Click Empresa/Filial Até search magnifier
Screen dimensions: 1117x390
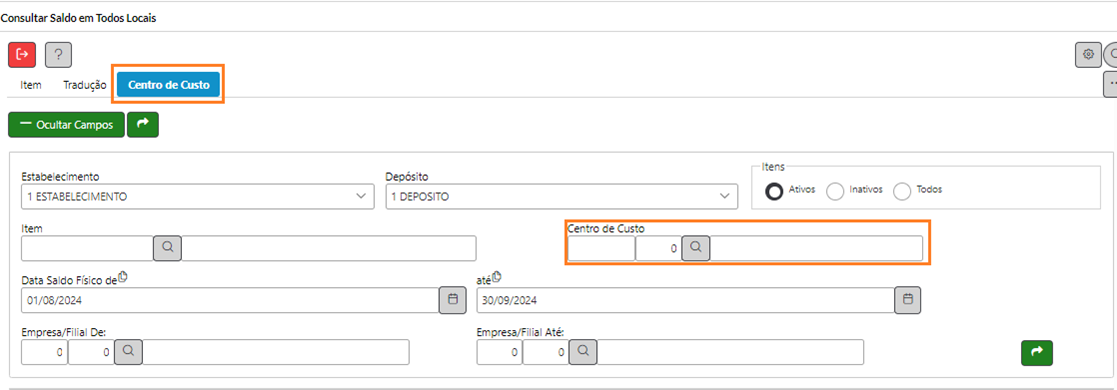[x=583, y=351]
